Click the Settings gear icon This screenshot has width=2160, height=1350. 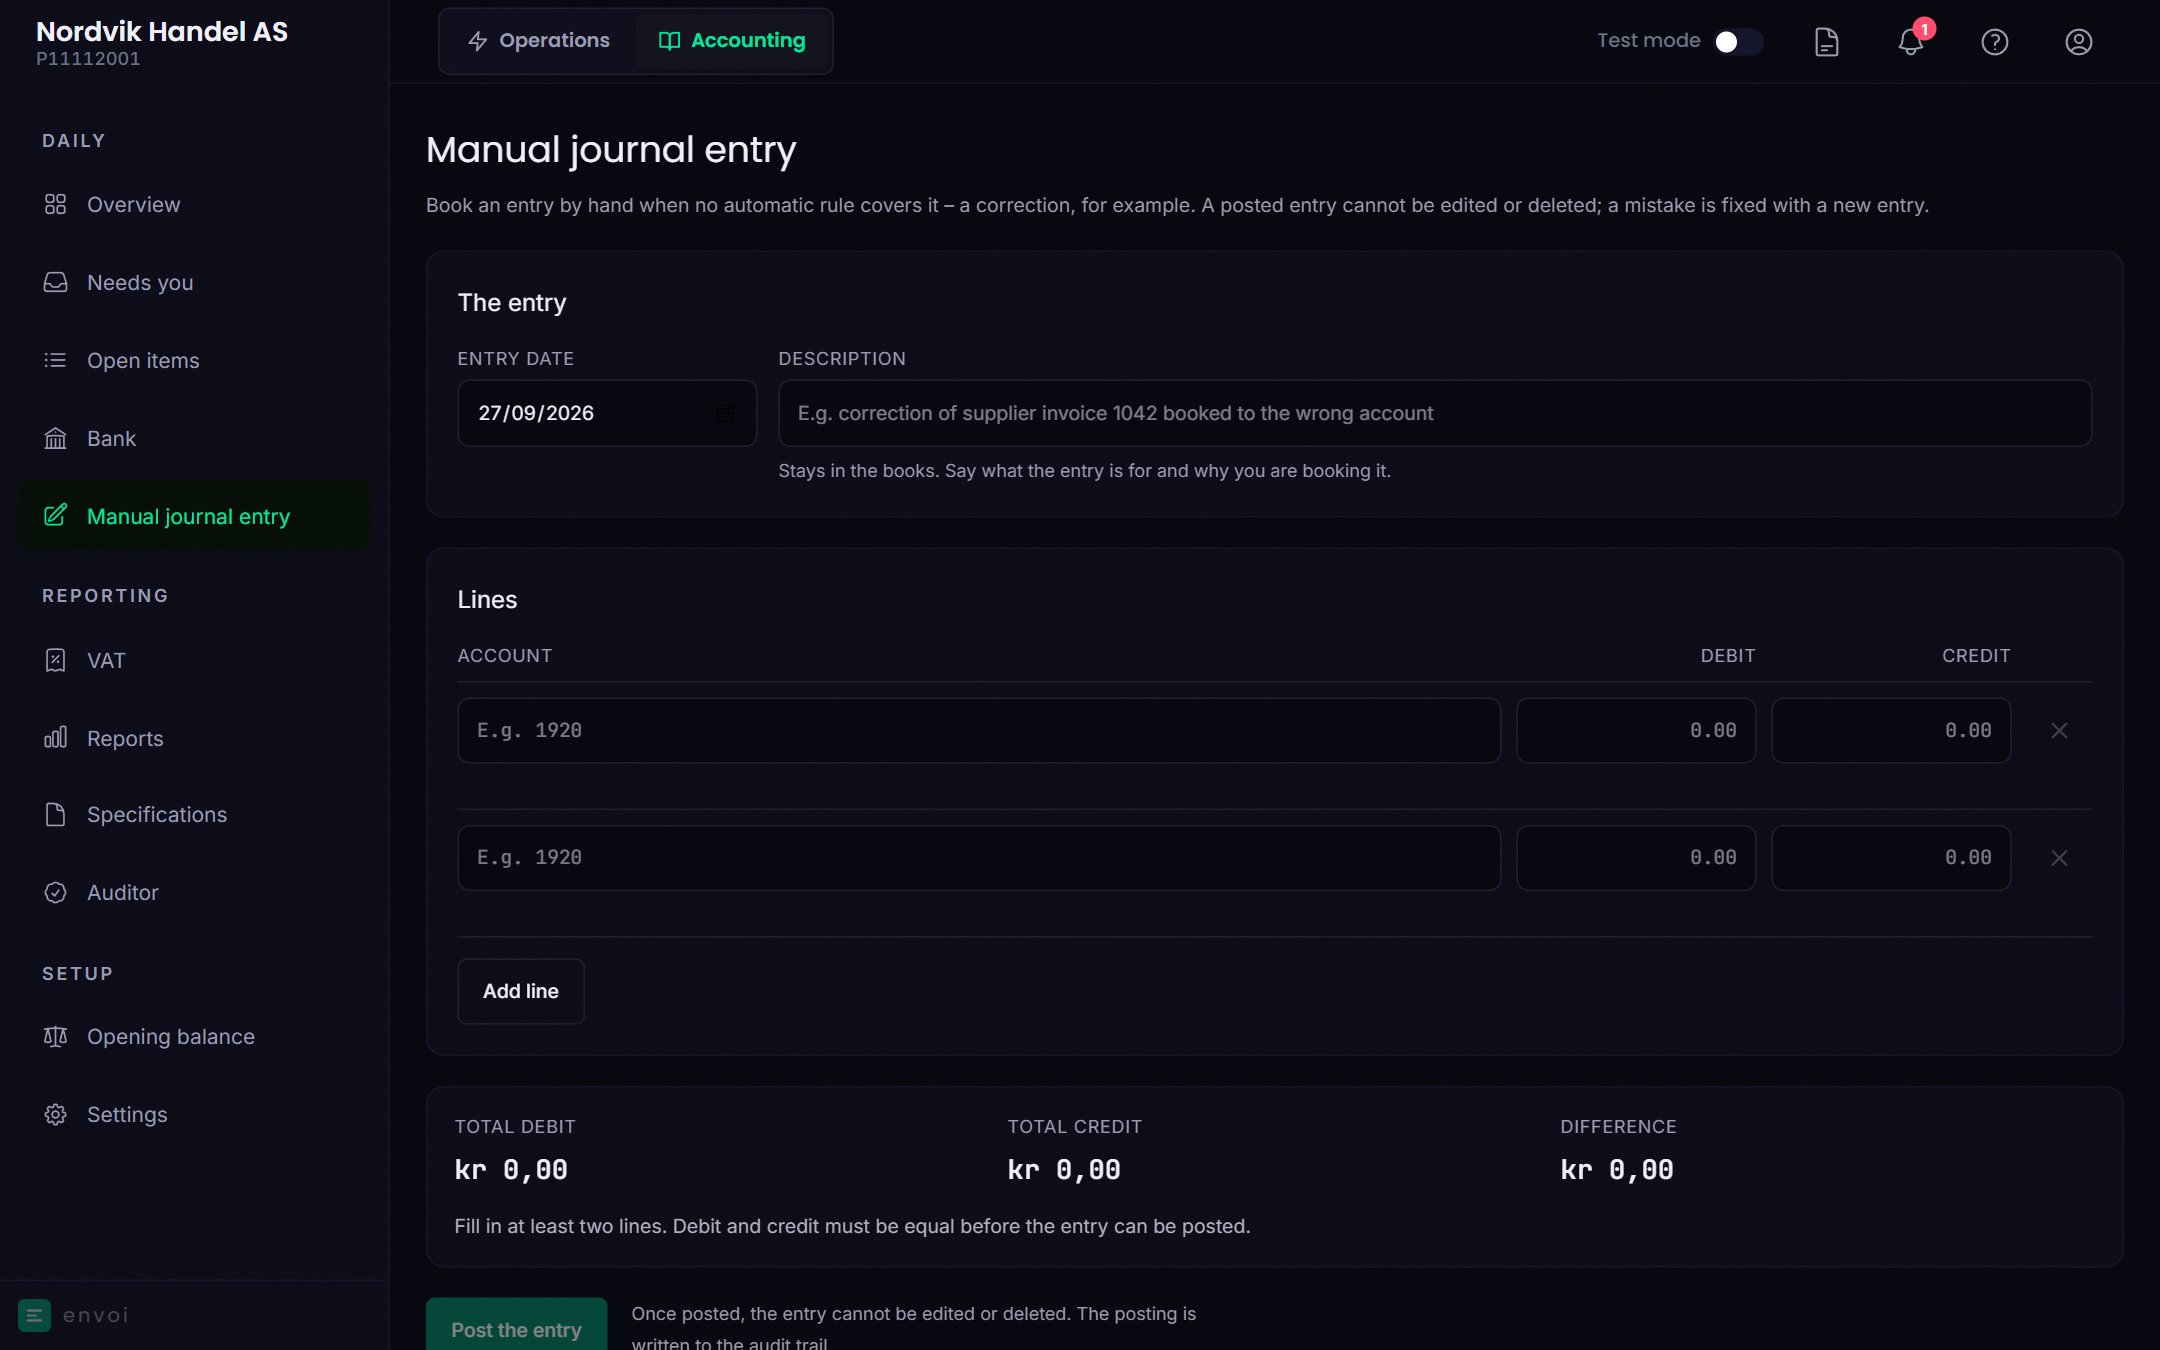(55, 1114)
